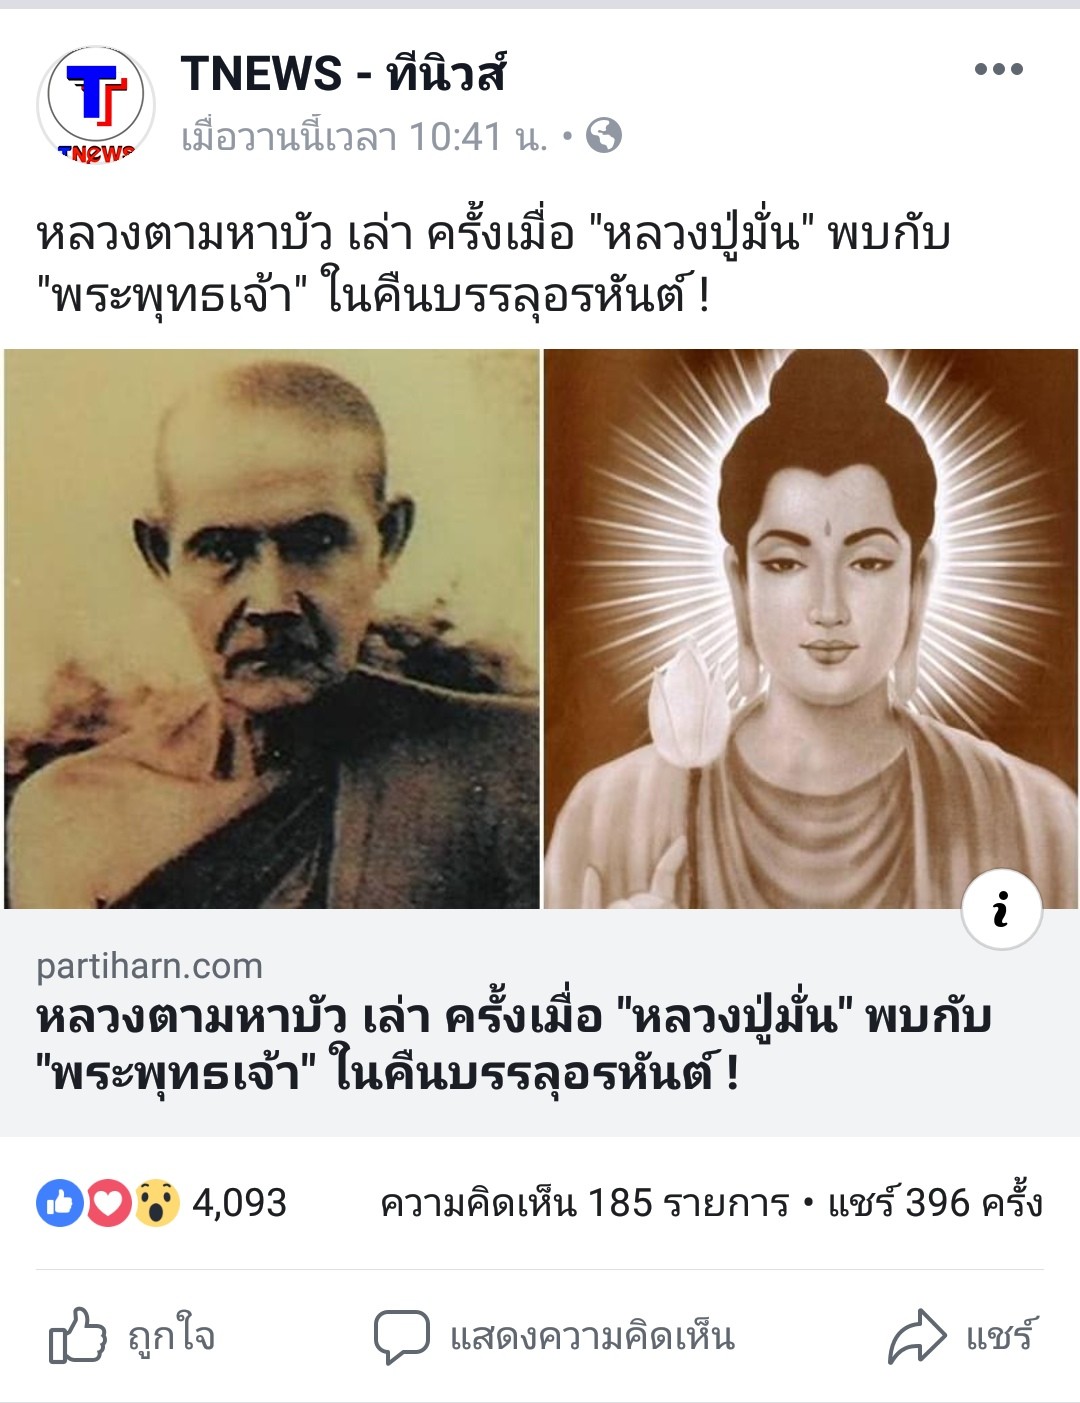Open the TNEWS - ทีนิวส์ page name

pyautogui.click(x=343, y=74)
